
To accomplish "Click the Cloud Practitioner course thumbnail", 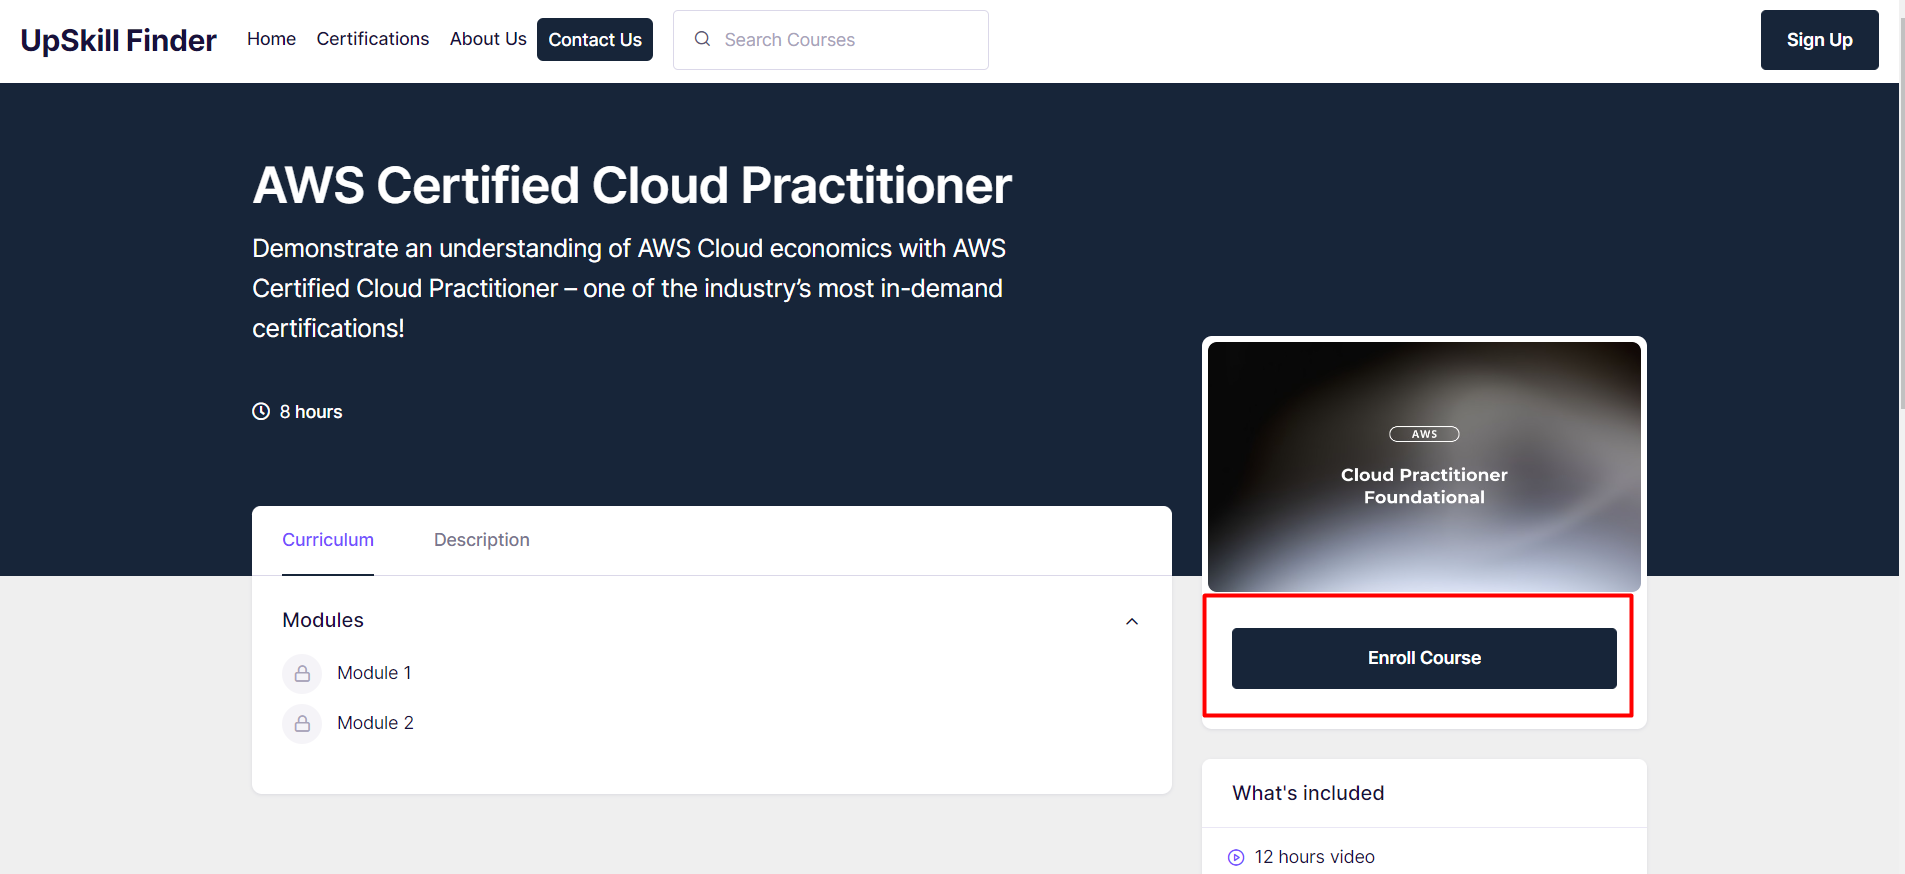I will pyautogui.click(x=1424, y=467).
